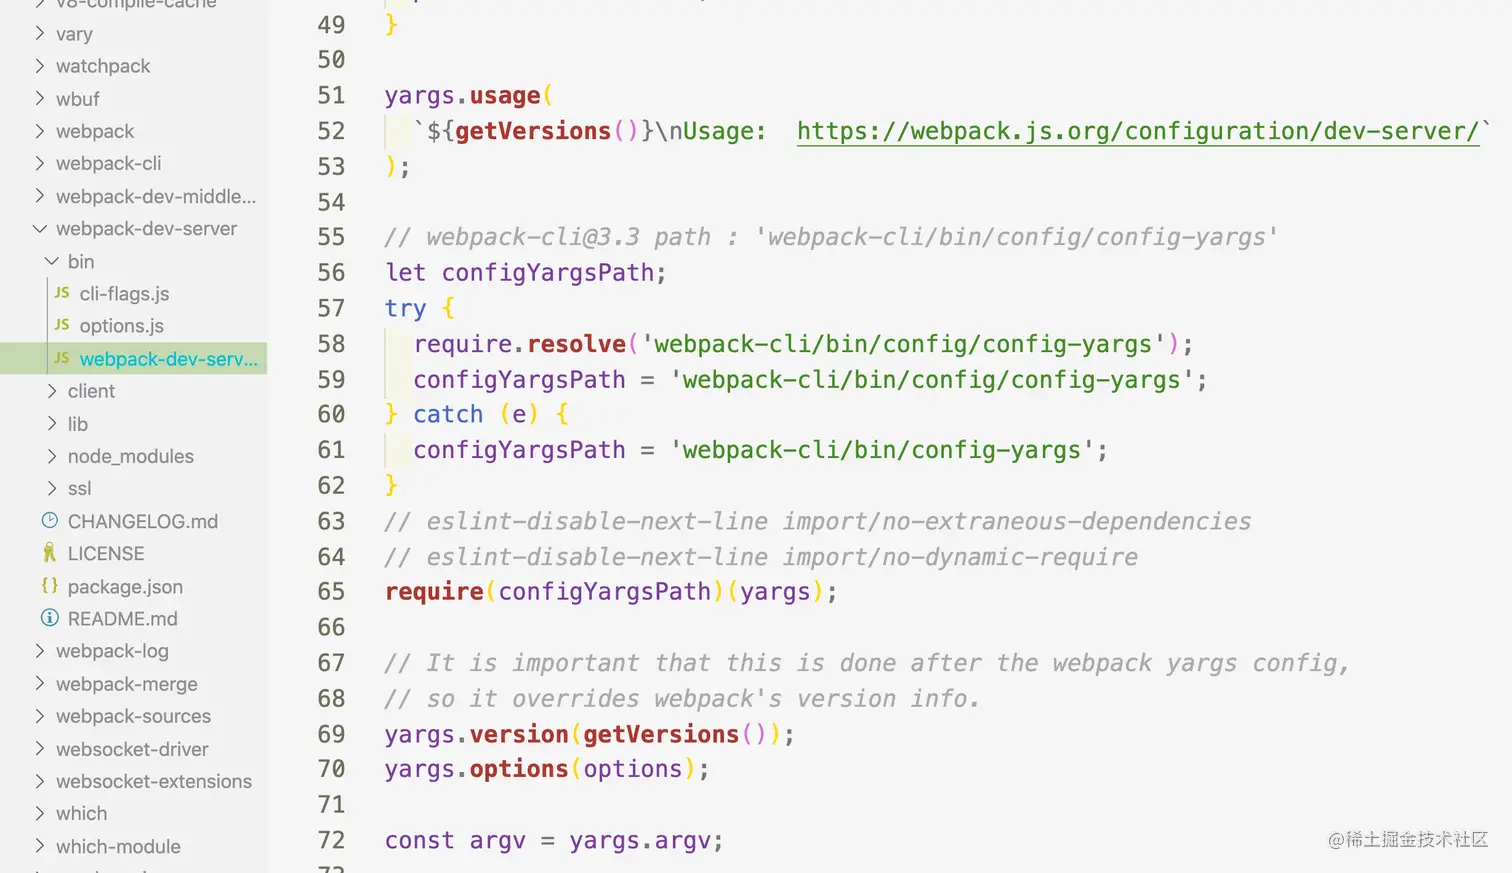
Task: Click 'yargs.options(options);' on line 70
Action: tap(547, 769)
